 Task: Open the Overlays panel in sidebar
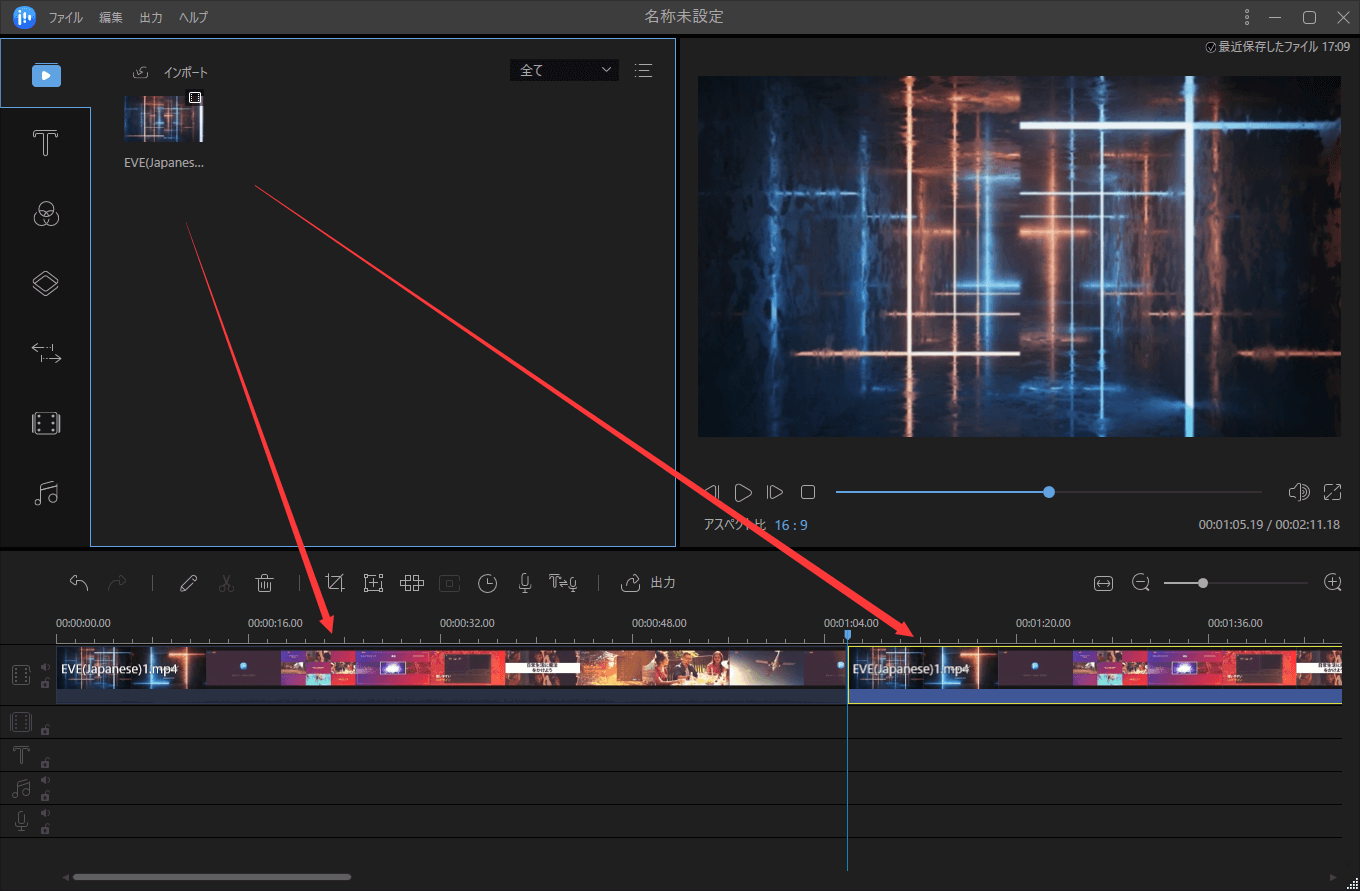point(46,283)
